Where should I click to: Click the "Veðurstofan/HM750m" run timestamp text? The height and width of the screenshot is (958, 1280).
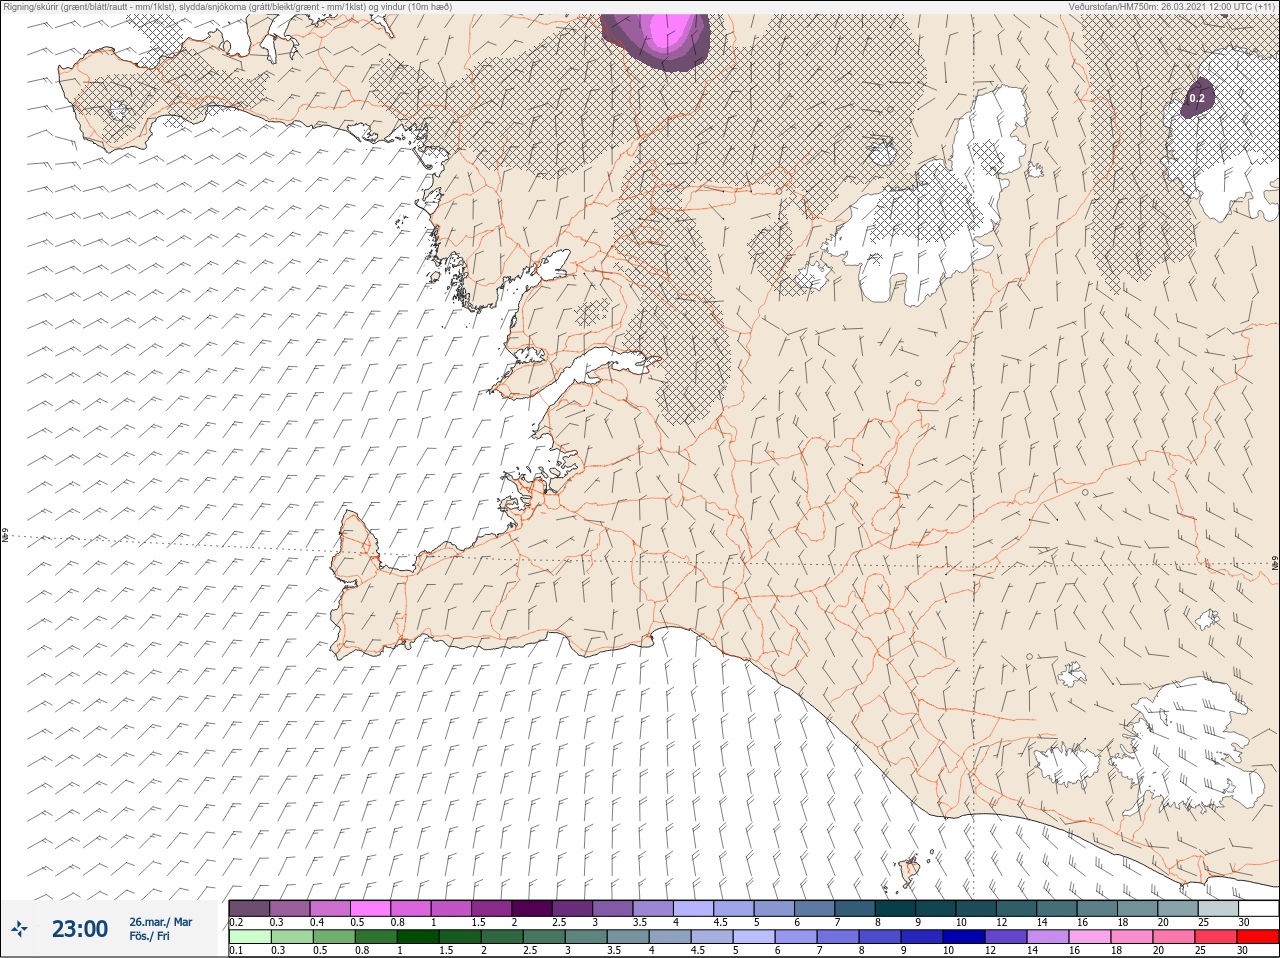tap(1172, 6)
